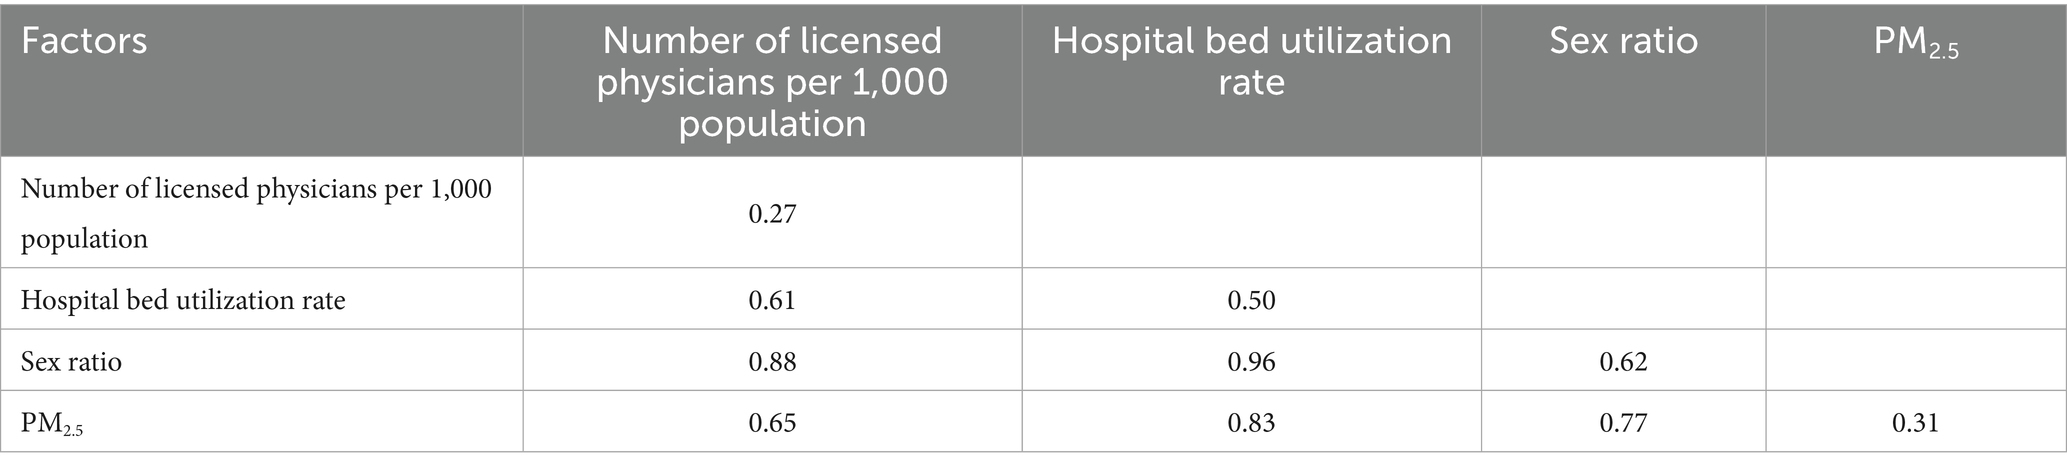Click the cell containing 0.83
The width and height of the screenshot is (2067, 470).
coord(1251,423)
